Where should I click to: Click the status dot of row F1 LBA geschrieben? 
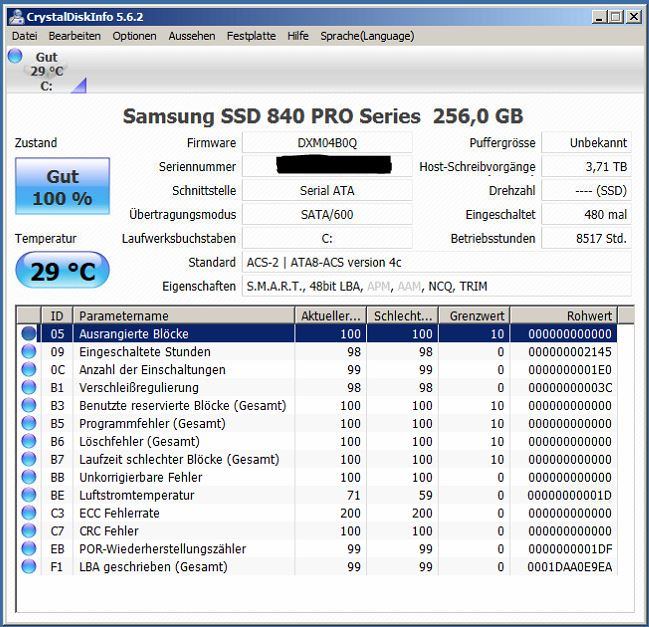pyautogui.click(x=29, y=567)
